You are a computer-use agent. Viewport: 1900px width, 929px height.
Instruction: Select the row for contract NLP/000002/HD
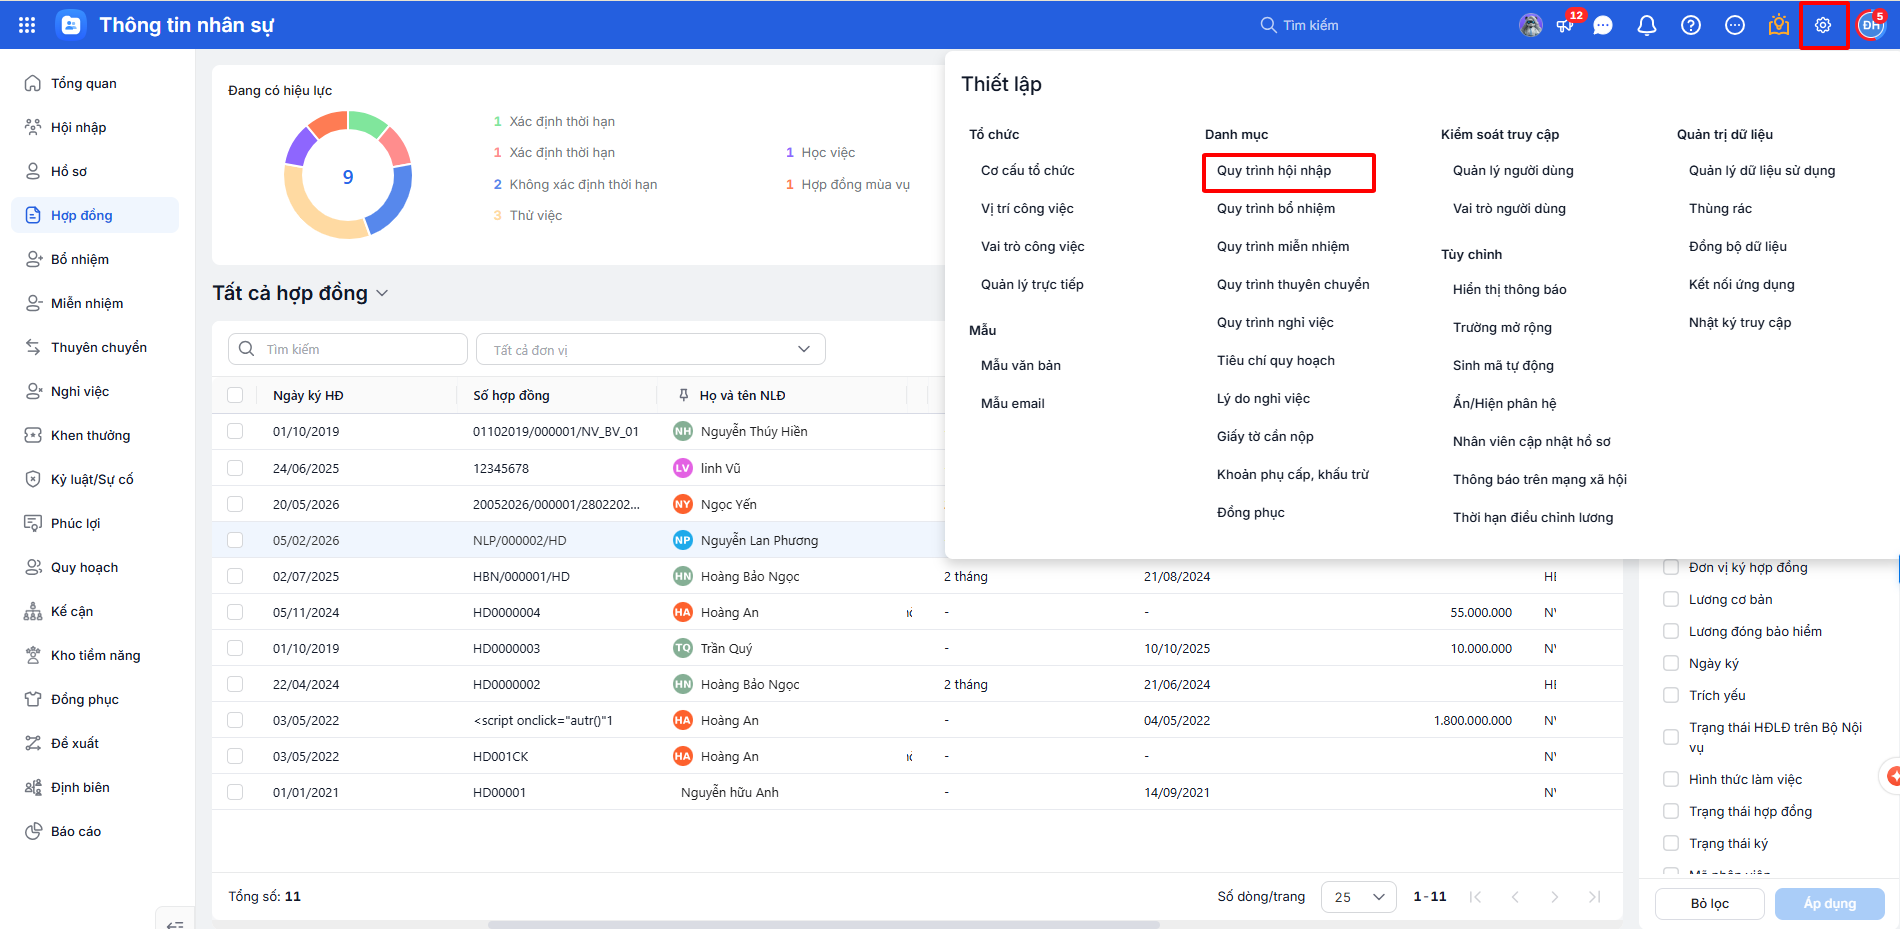click(x=235, y=540)
